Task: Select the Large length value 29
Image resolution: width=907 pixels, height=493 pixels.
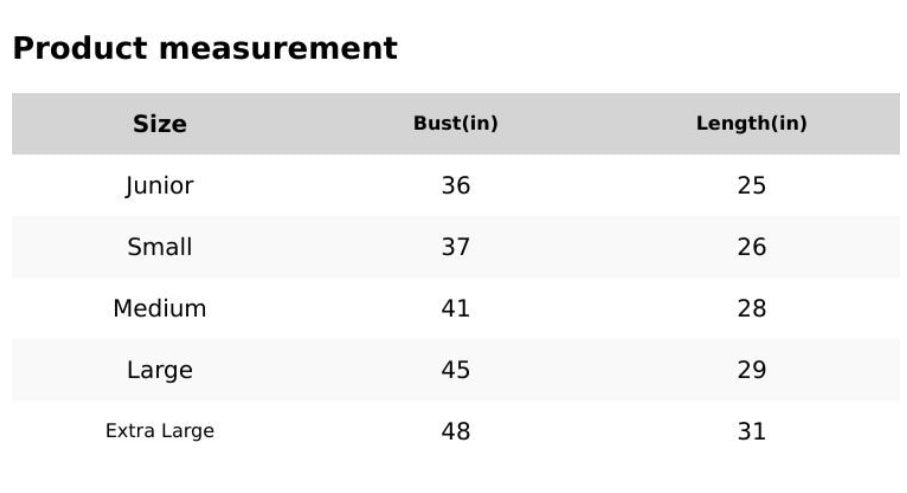Action: click(x=751, y=370)
